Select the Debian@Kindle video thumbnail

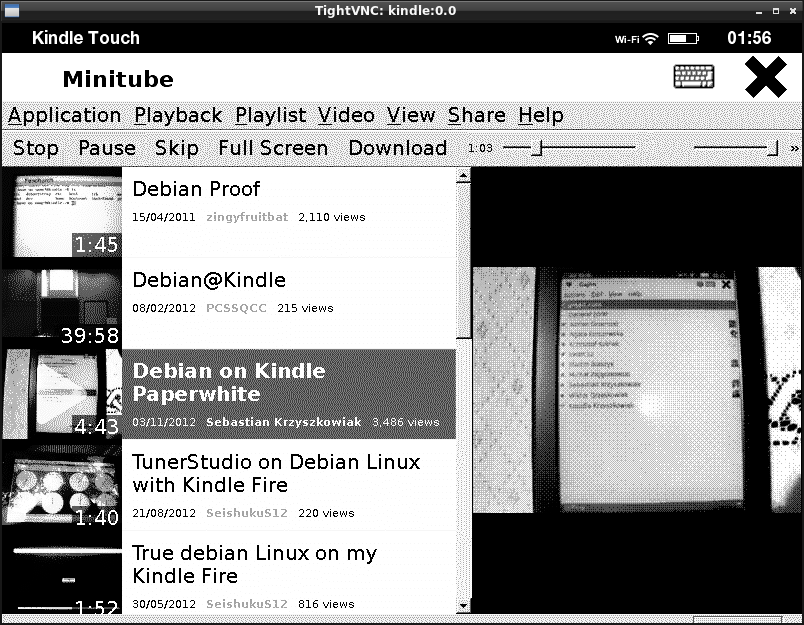tap(62, 303)
